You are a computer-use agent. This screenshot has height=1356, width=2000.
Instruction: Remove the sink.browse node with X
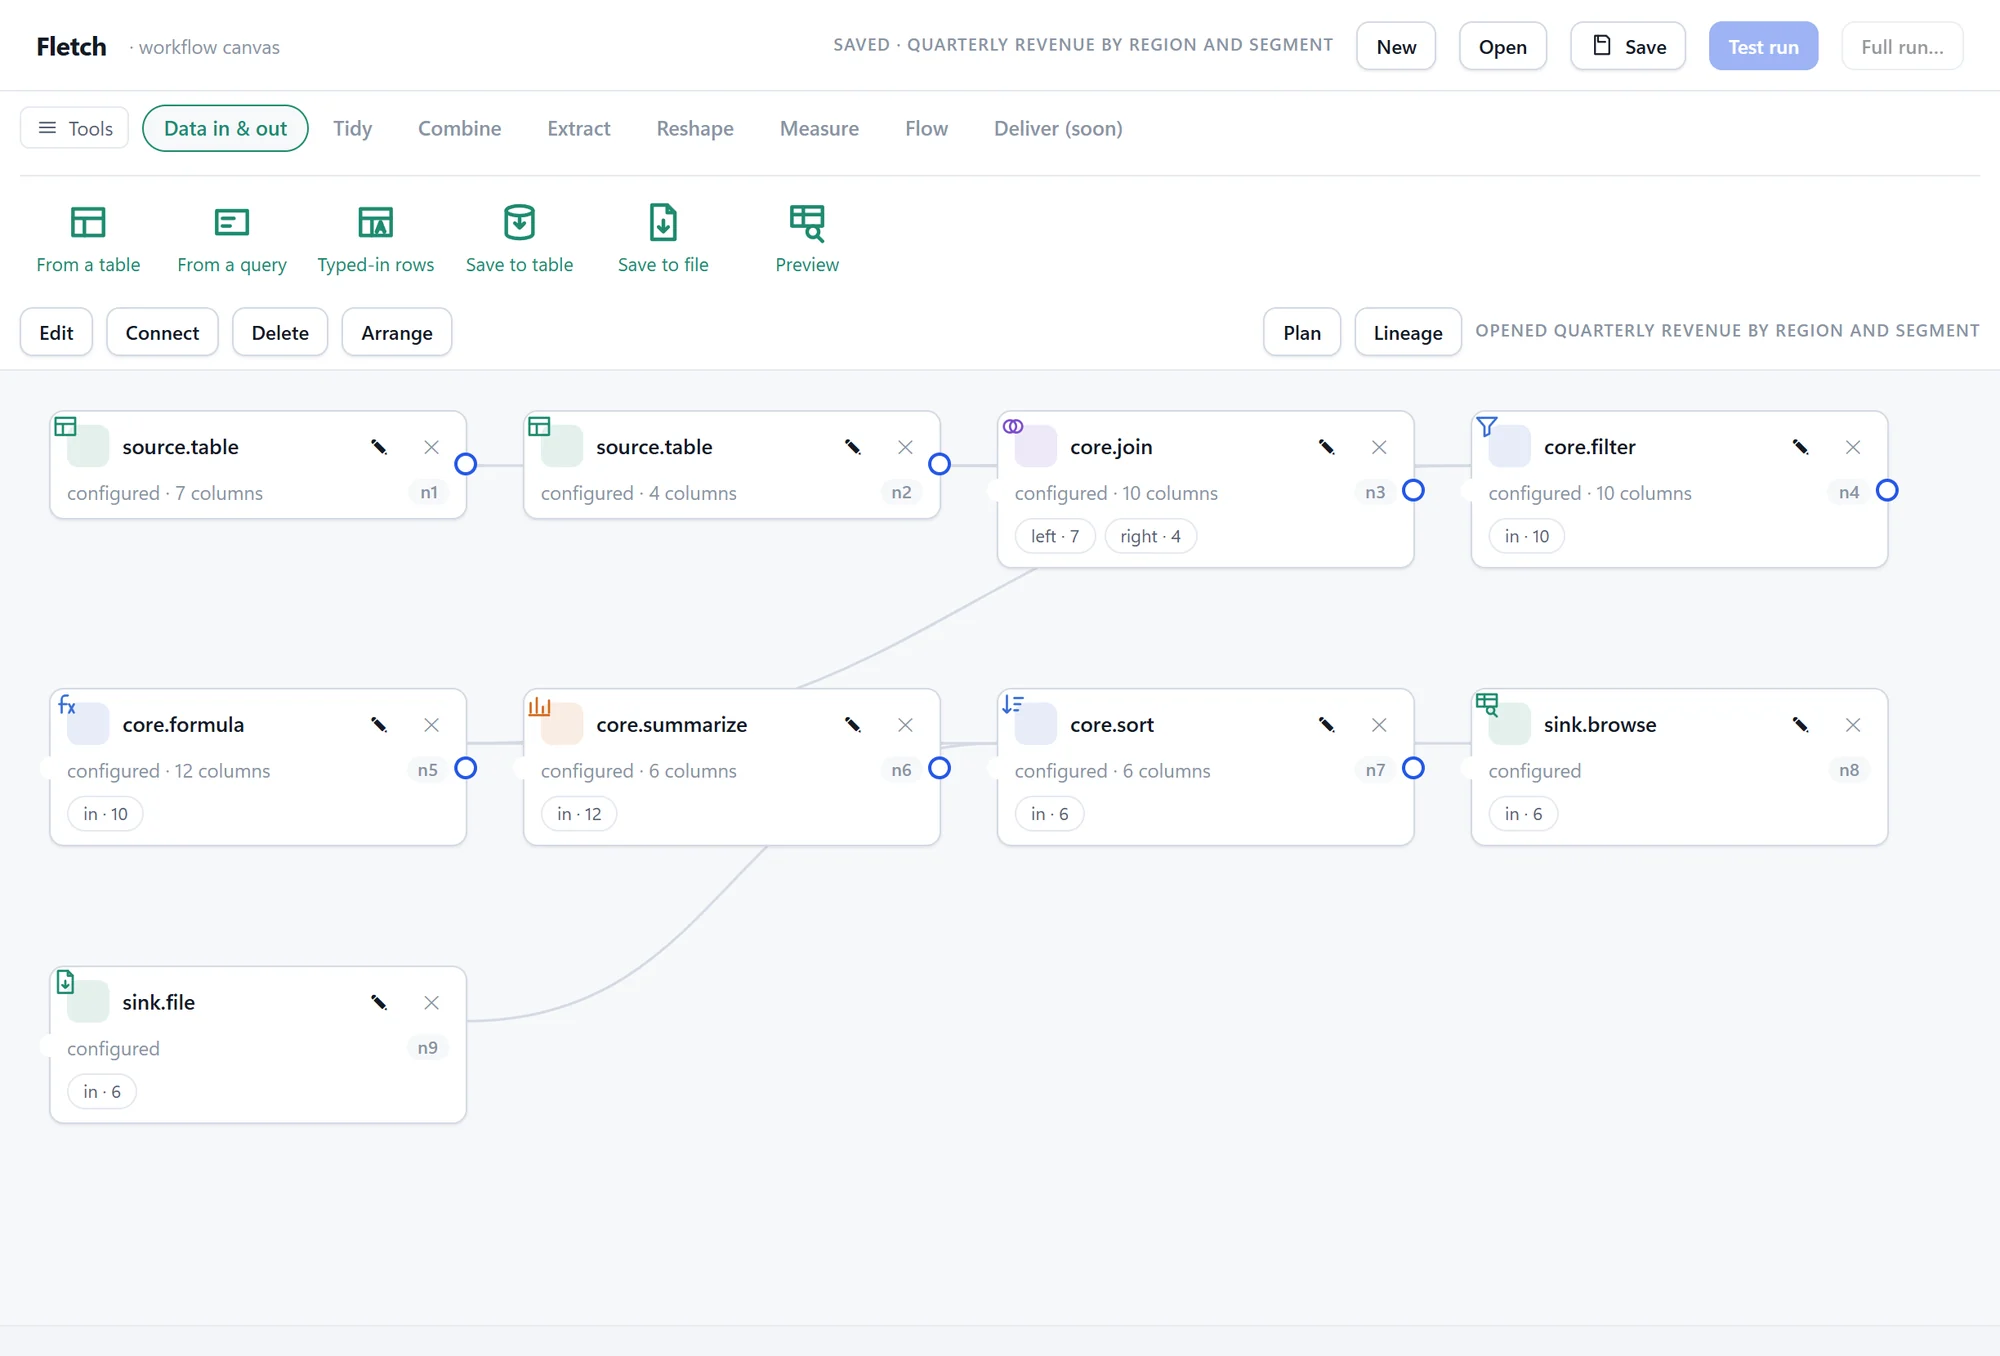pos(1853,725)
